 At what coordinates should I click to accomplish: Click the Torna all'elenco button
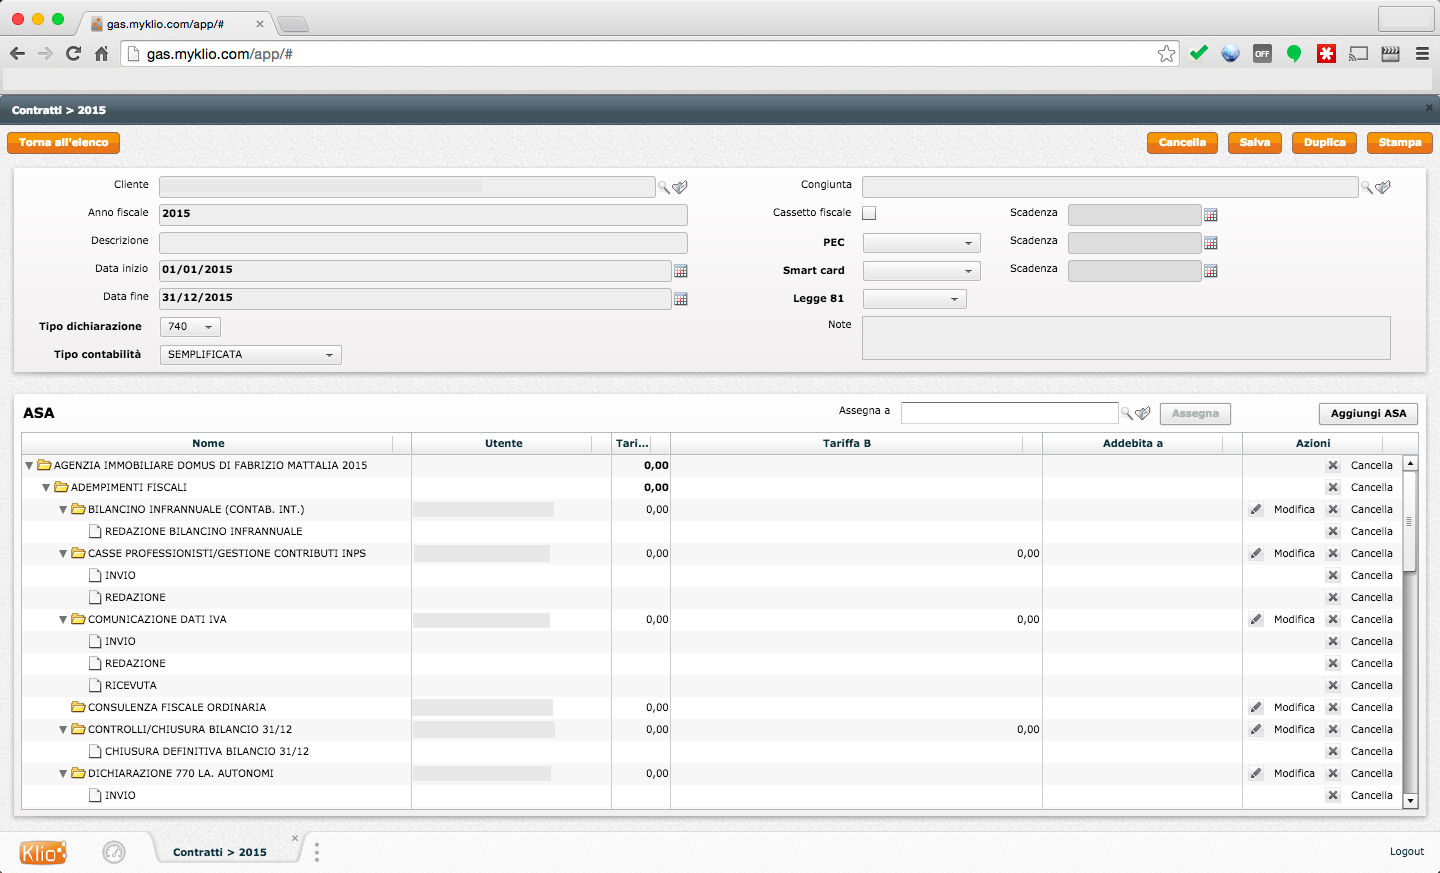(x=63, y=143)
